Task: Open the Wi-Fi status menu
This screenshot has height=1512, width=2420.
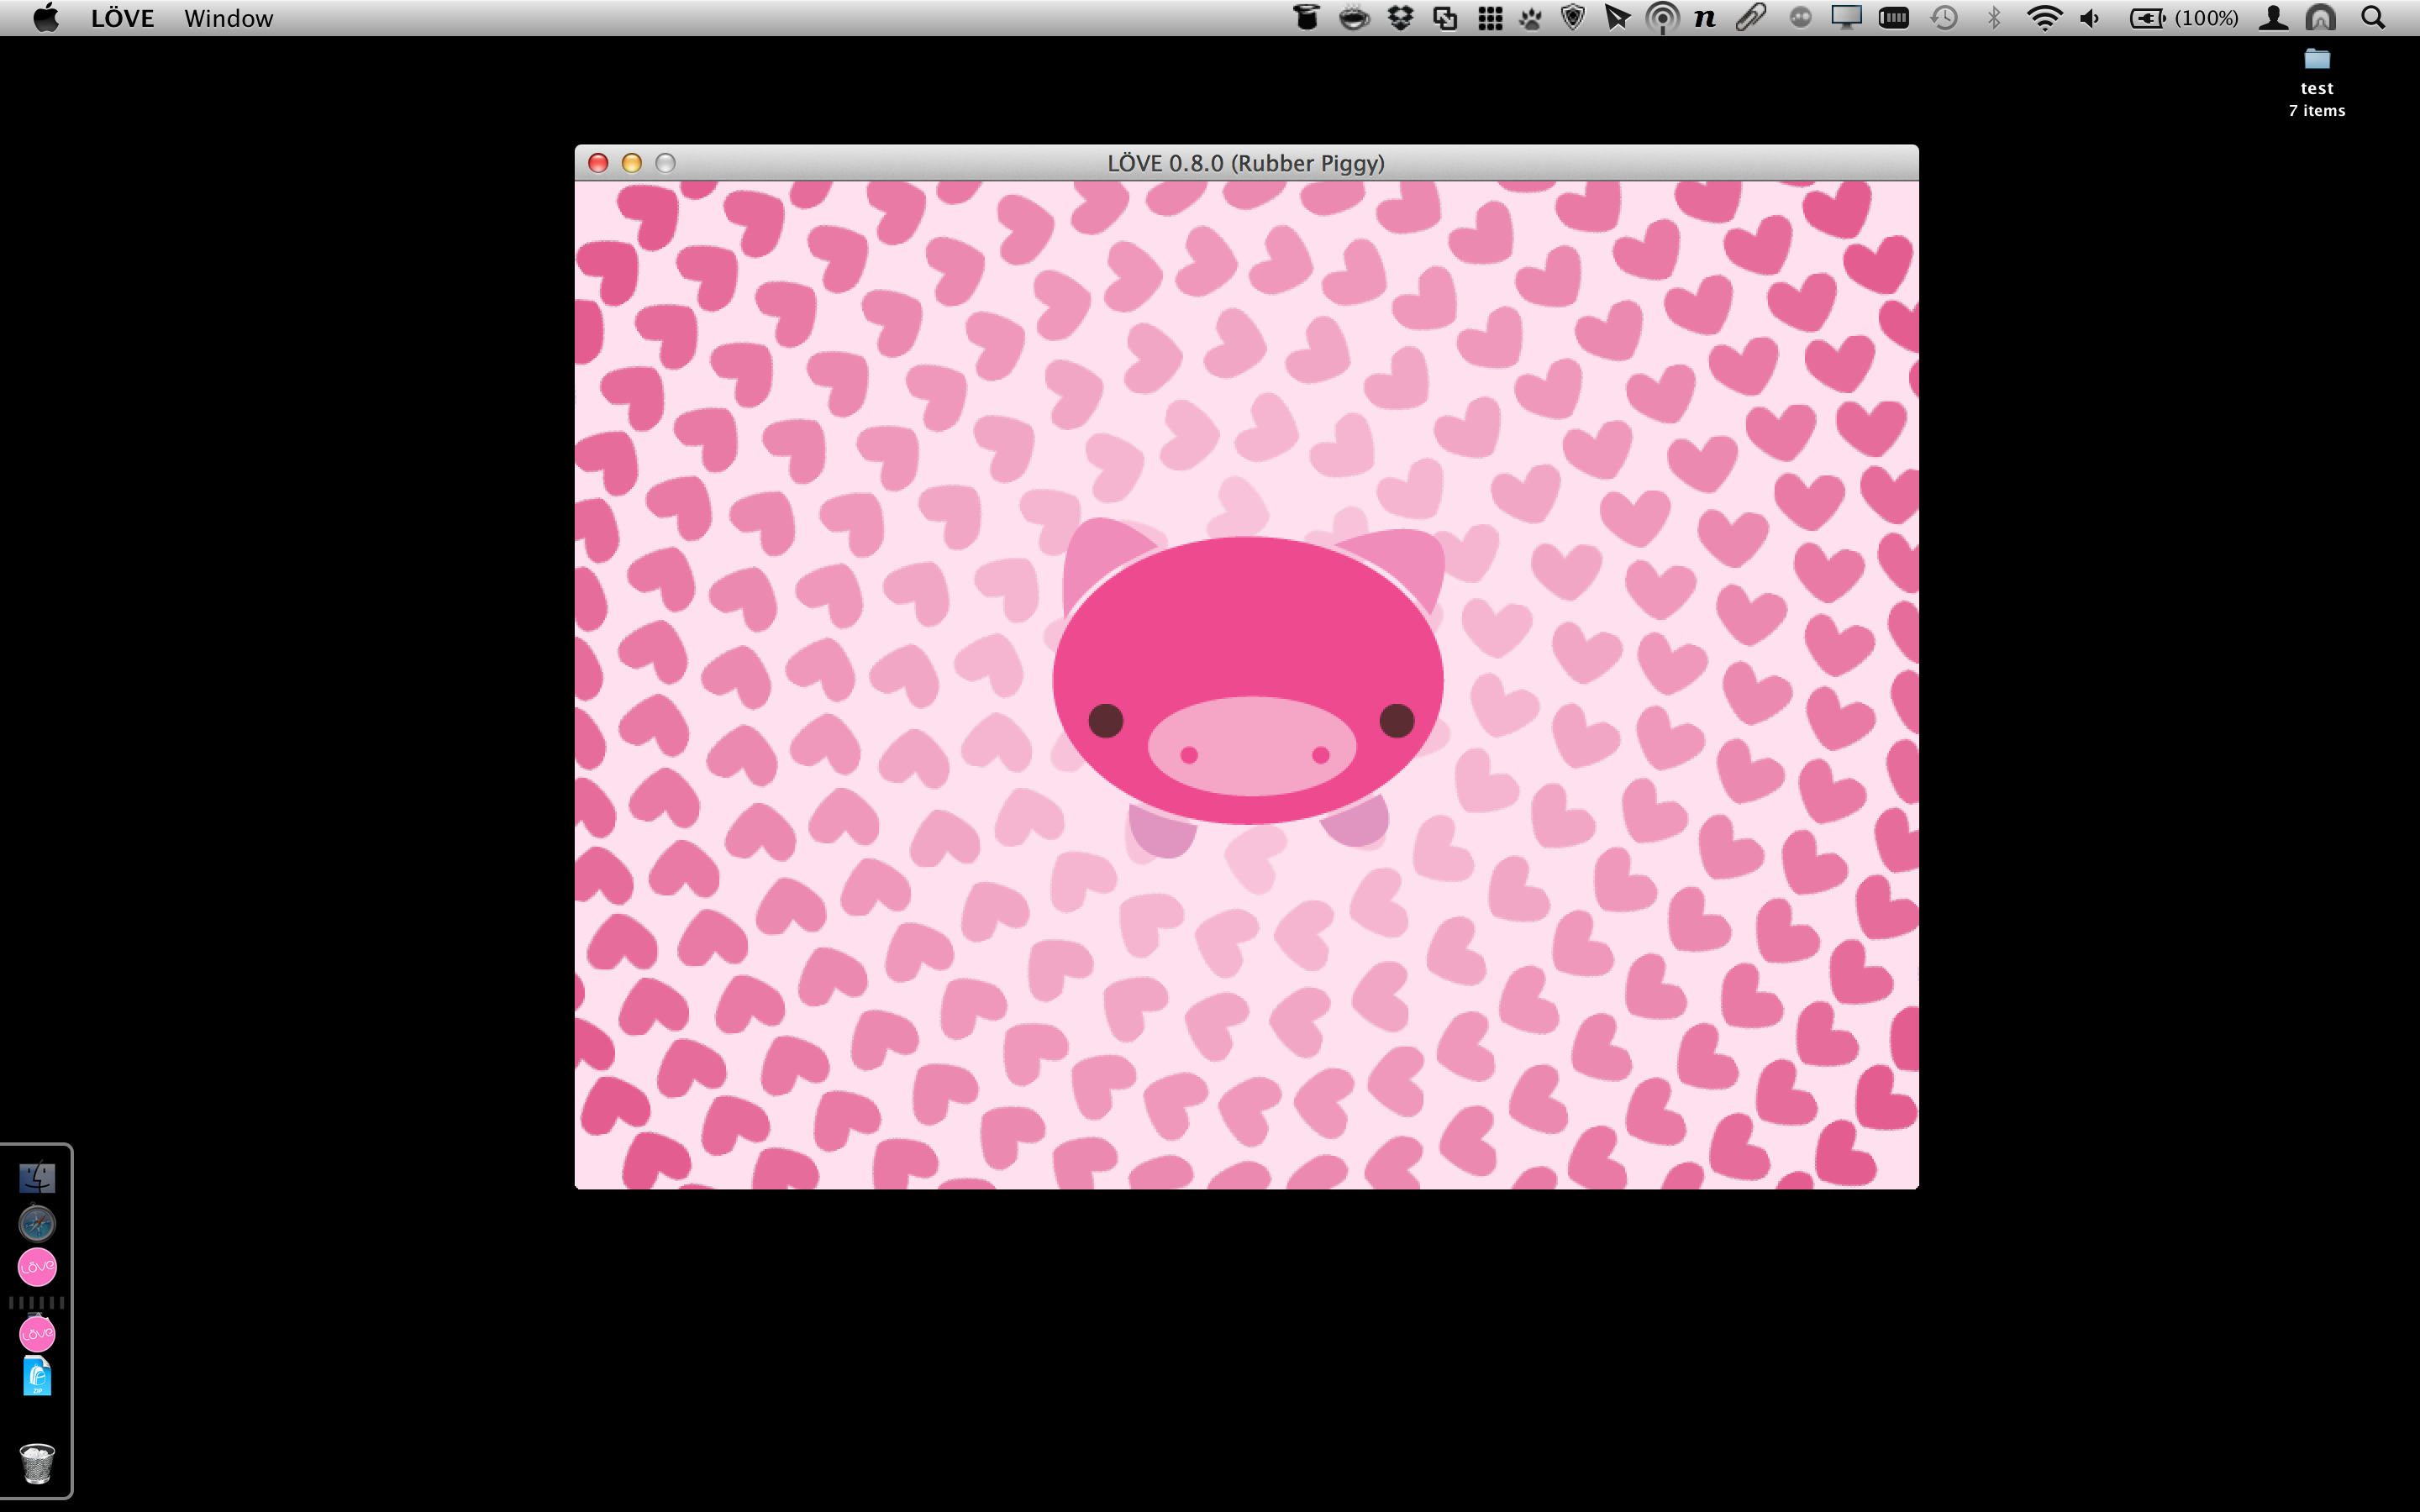Action: 2044,18
